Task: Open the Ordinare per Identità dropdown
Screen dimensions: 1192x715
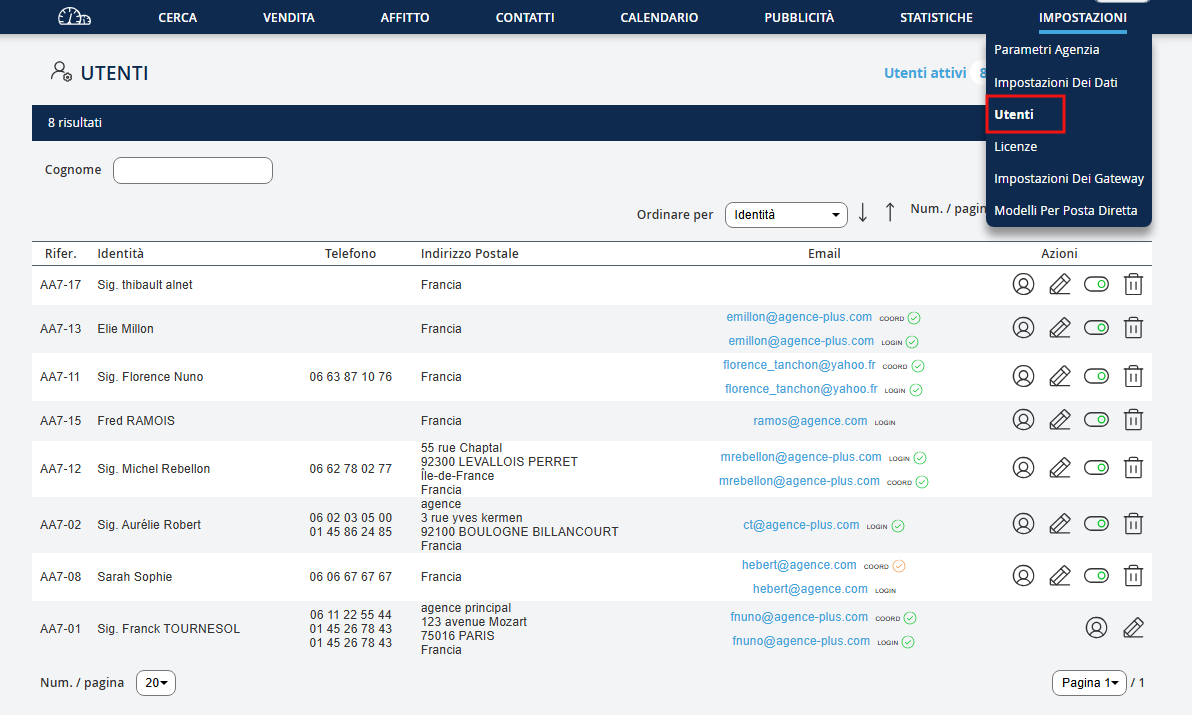Action: pos(786,214)
